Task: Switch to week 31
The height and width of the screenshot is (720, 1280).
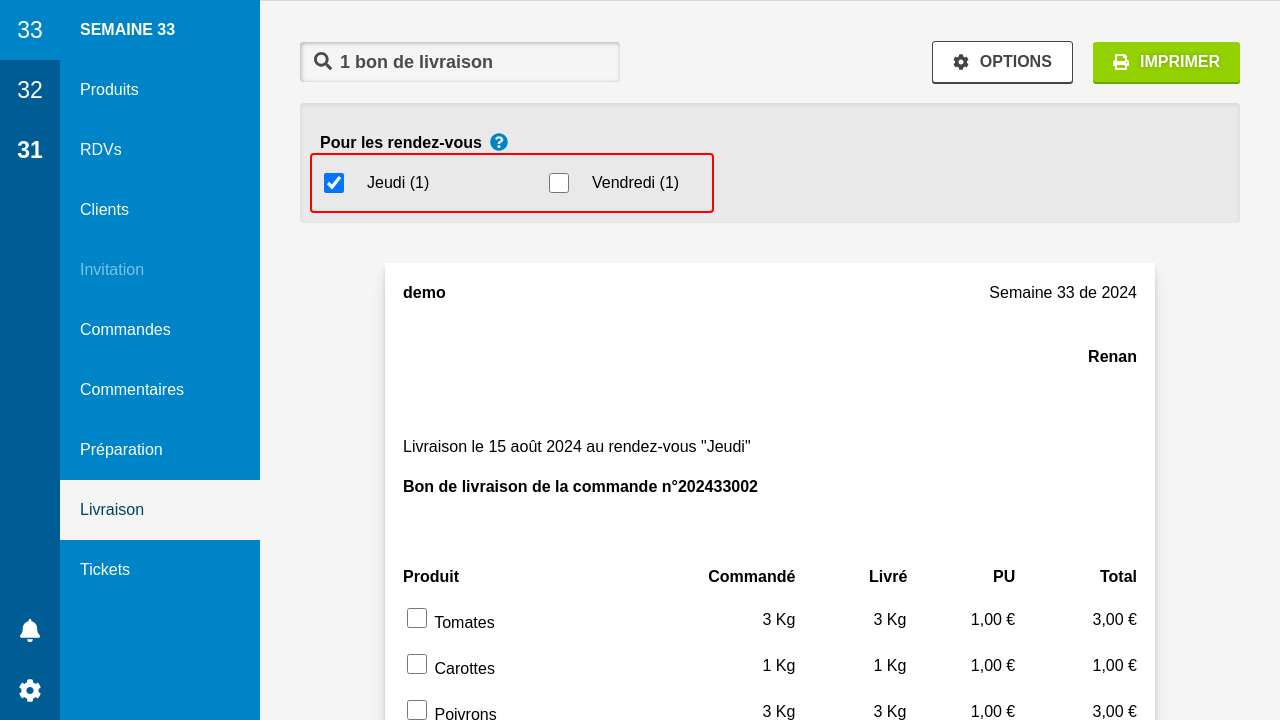Action: click(30, 150)
